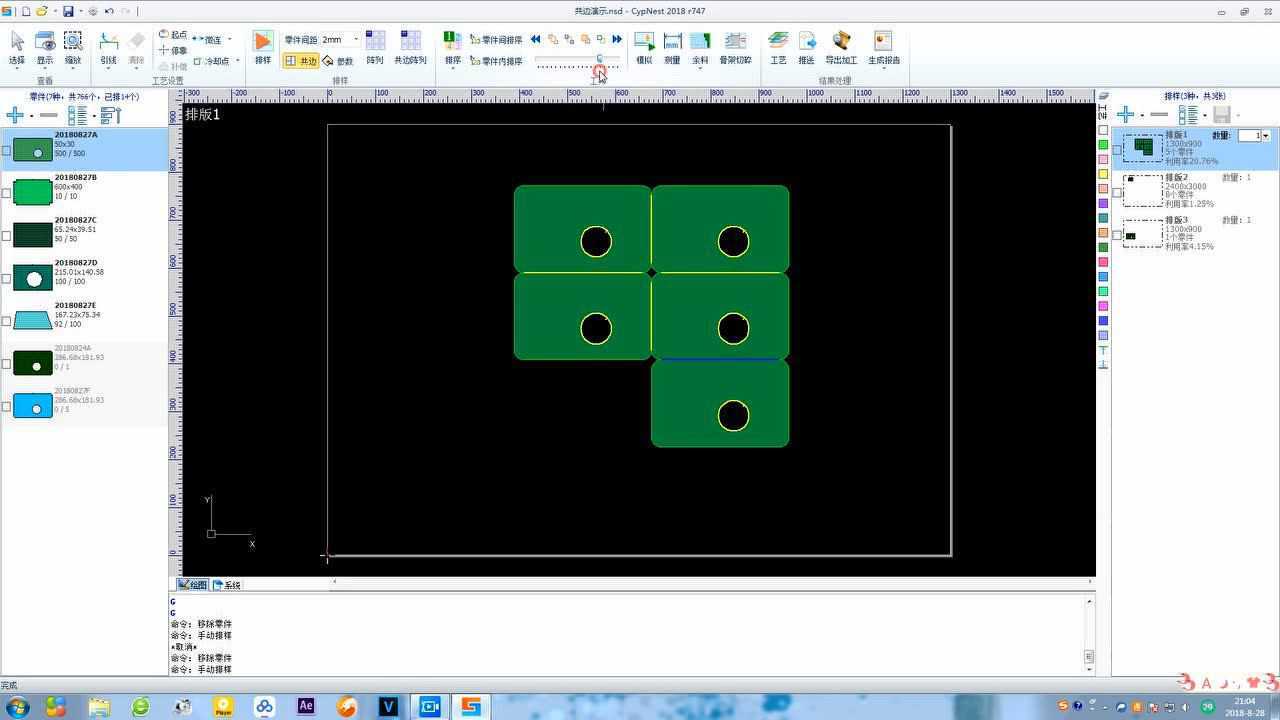Click the 排样 auto-nest play icon

(x=262, y=41)
